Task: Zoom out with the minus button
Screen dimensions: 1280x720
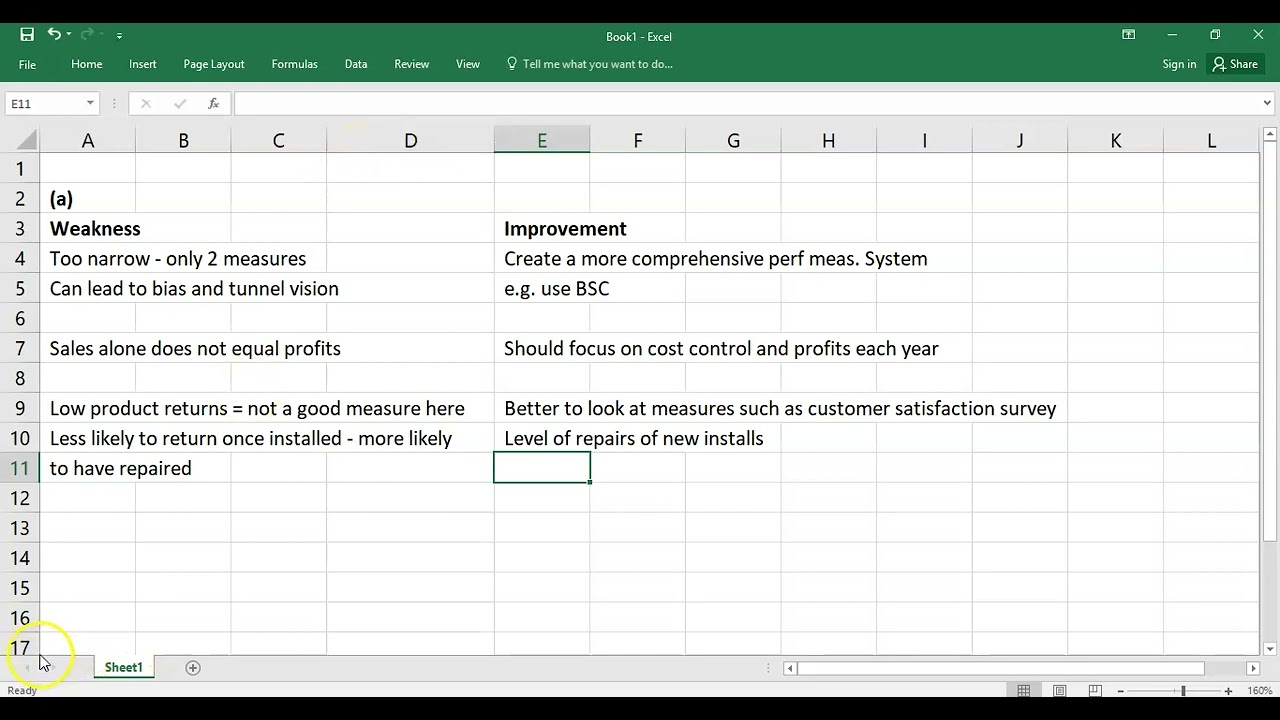Action: [1121, 691]
